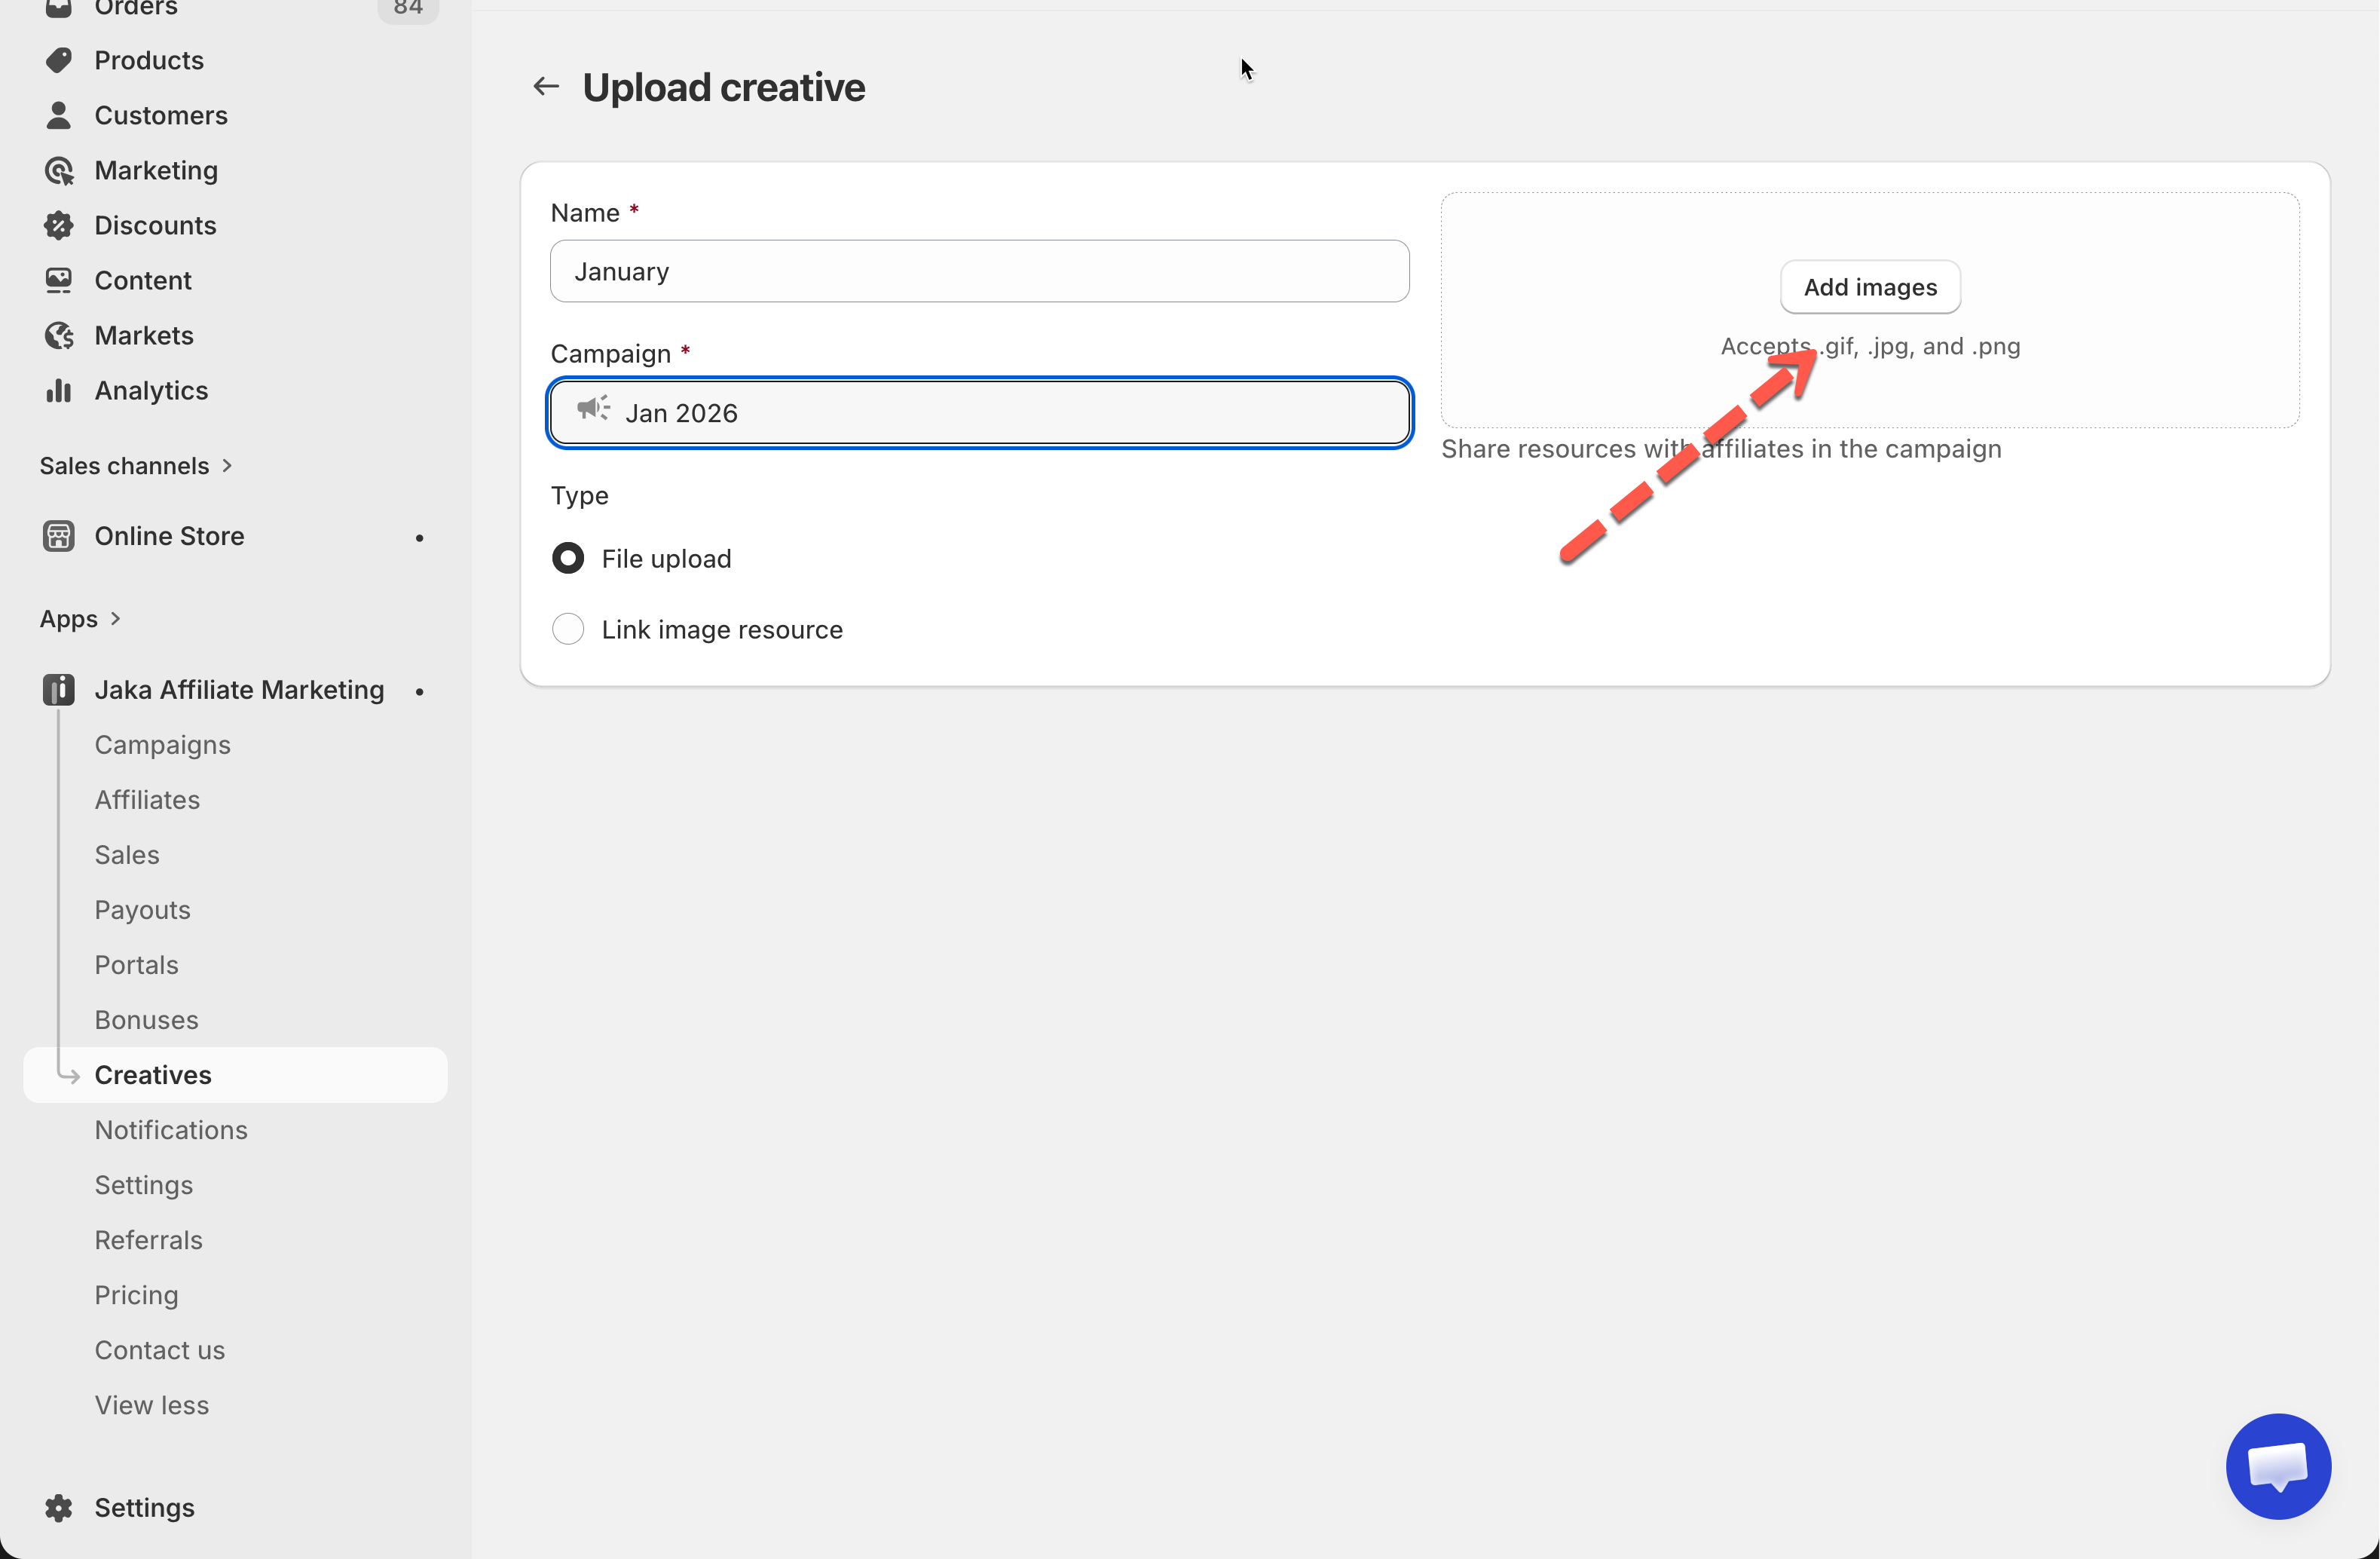Open the Contact us link
The width and height of the screenshot is (2380, 1559).
coord(159,1350)
